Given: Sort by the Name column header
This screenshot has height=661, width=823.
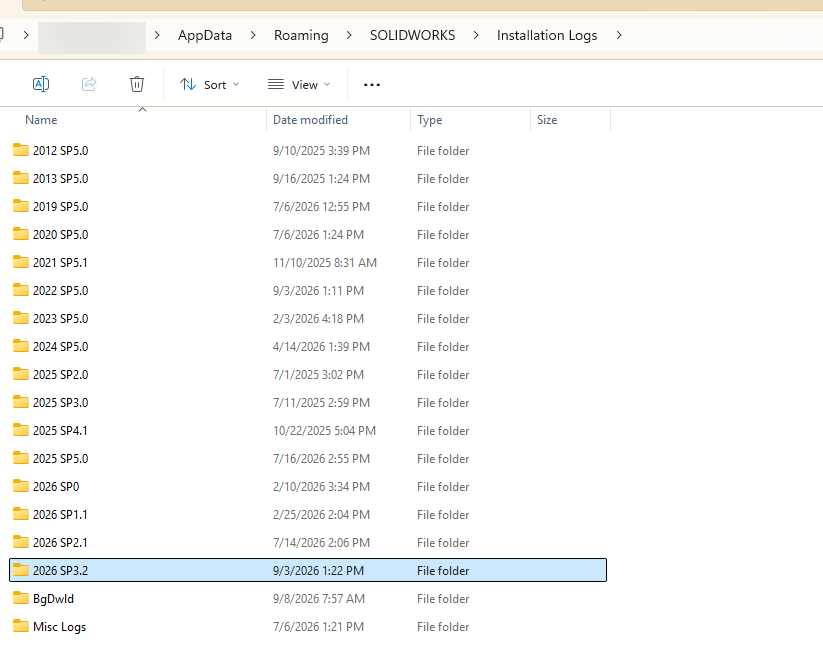Looking at the screenshot, I should click(x=41, y=120).
